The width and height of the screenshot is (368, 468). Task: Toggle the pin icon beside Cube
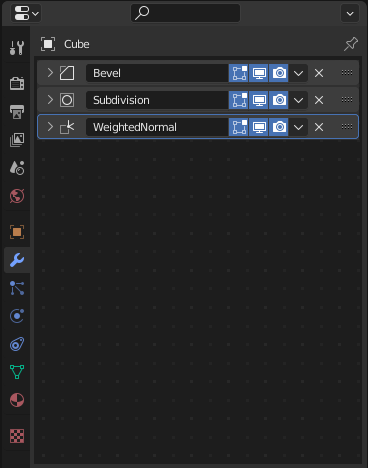(351, 44)
